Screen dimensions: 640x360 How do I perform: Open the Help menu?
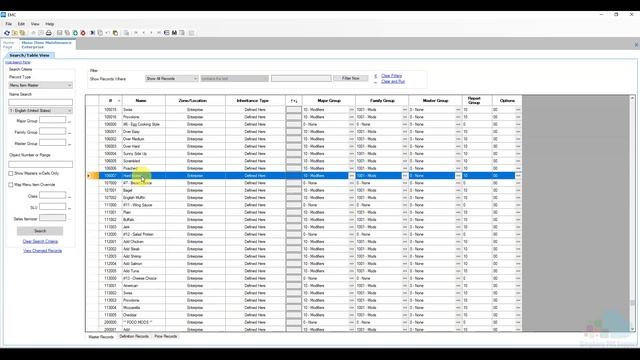click(49, 24)
